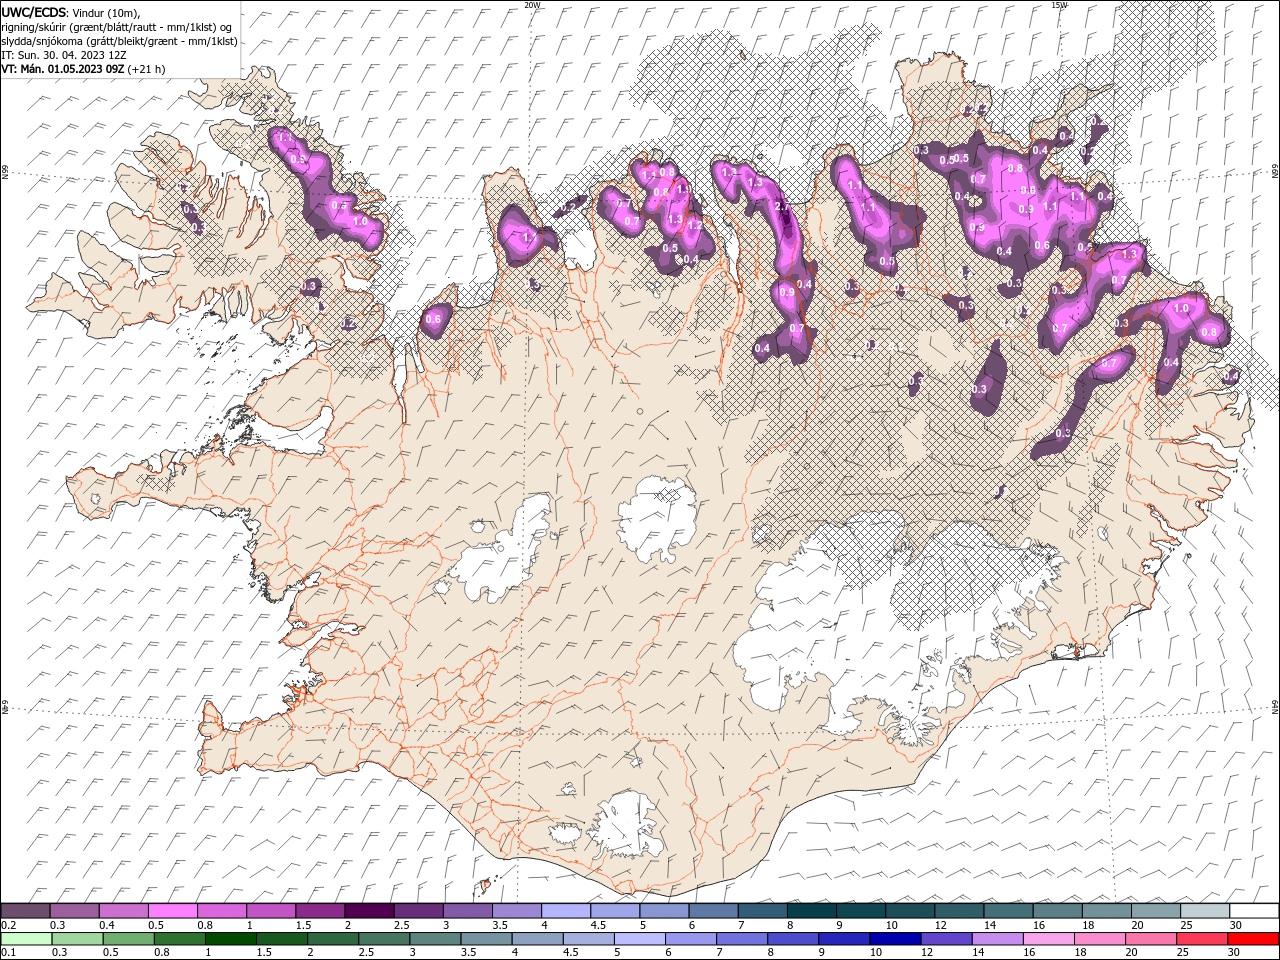Screen dimensions: 1280x960
Task: Pick the 1–1.5 magenta snow legend swatch
Action: click(271, 911)
